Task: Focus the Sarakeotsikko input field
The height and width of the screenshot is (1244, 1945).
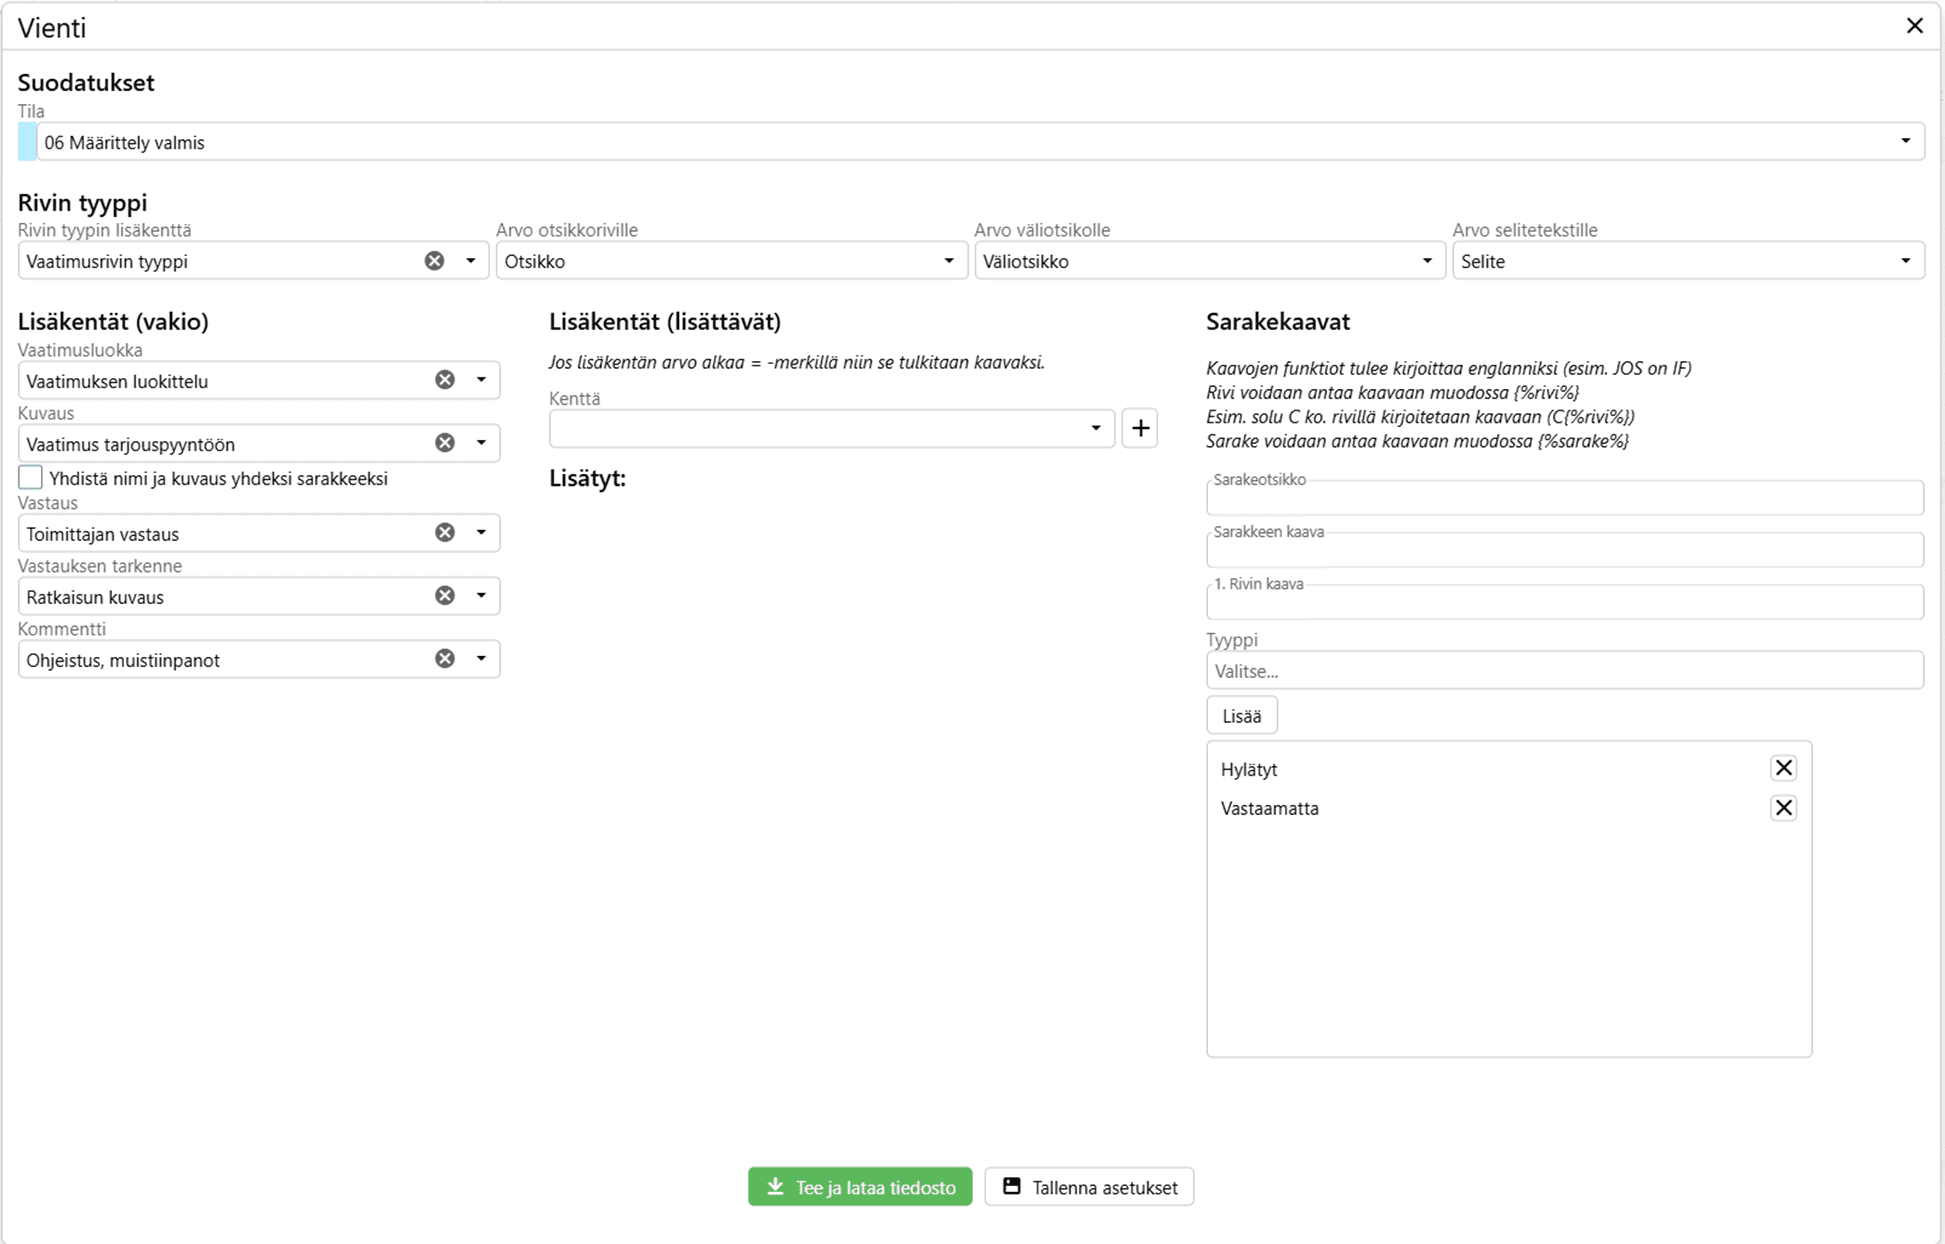Action: pyautogui.click(x=1564, y=499)
